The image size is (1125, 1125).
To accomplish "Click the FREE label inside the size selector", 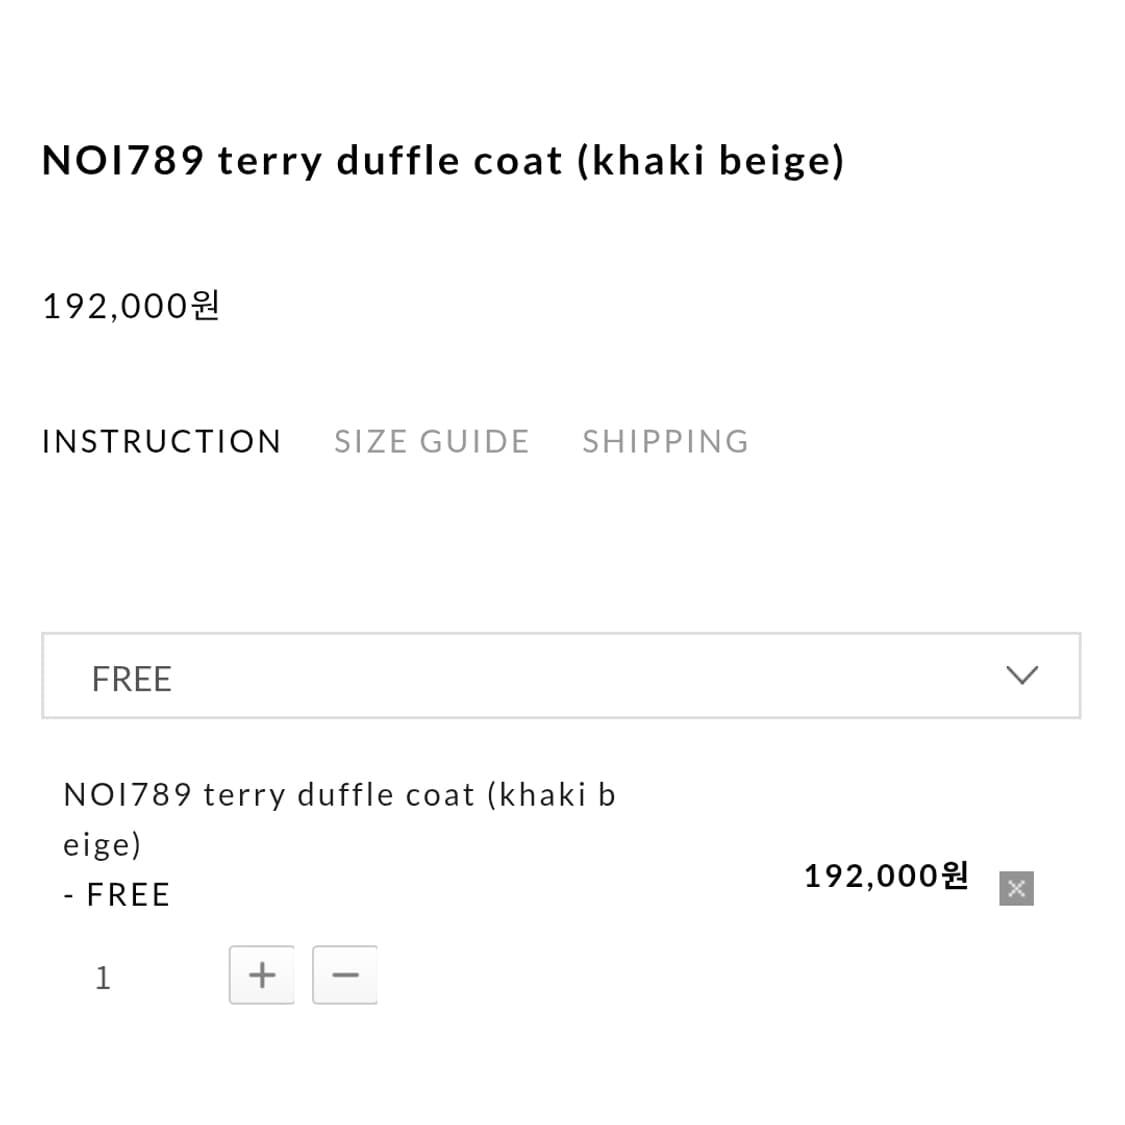I will tap(131, 679).
